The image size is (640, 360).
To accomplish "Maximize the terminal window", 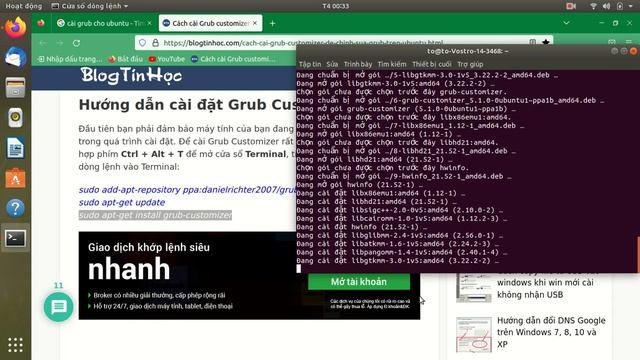I will pos(624,51).
